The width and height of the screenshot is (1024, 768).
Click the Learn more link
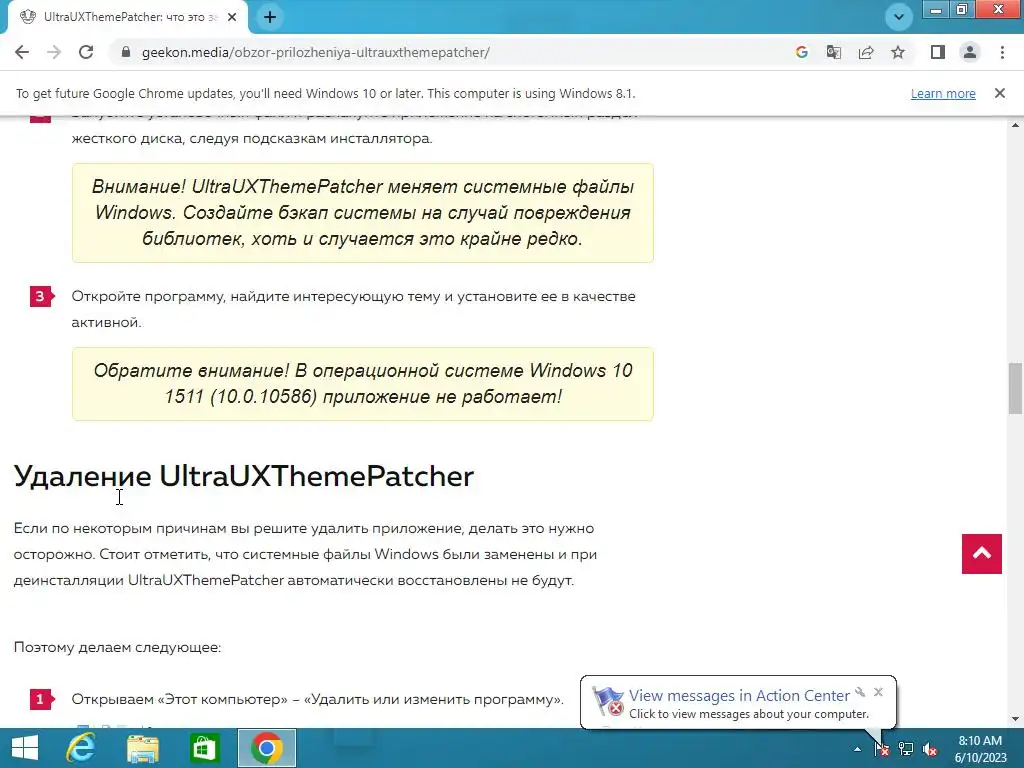943,93
